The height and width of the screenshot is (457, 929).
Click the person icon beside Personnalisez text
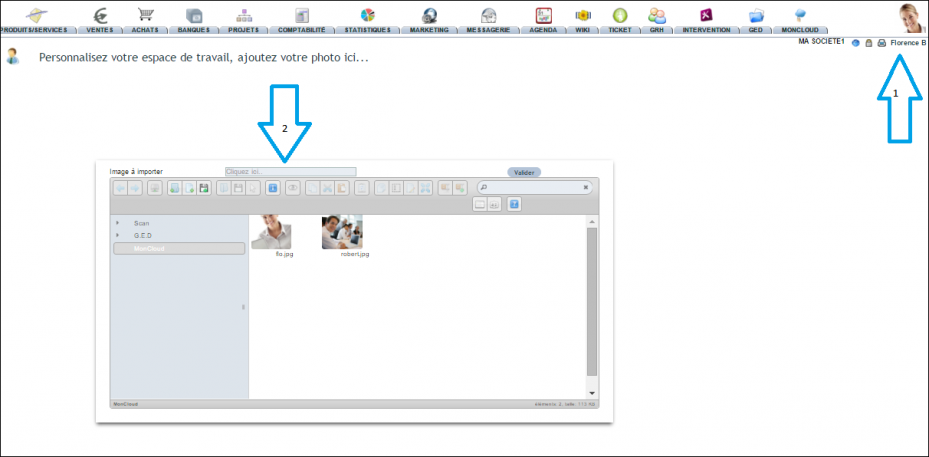tap(12, 57)
